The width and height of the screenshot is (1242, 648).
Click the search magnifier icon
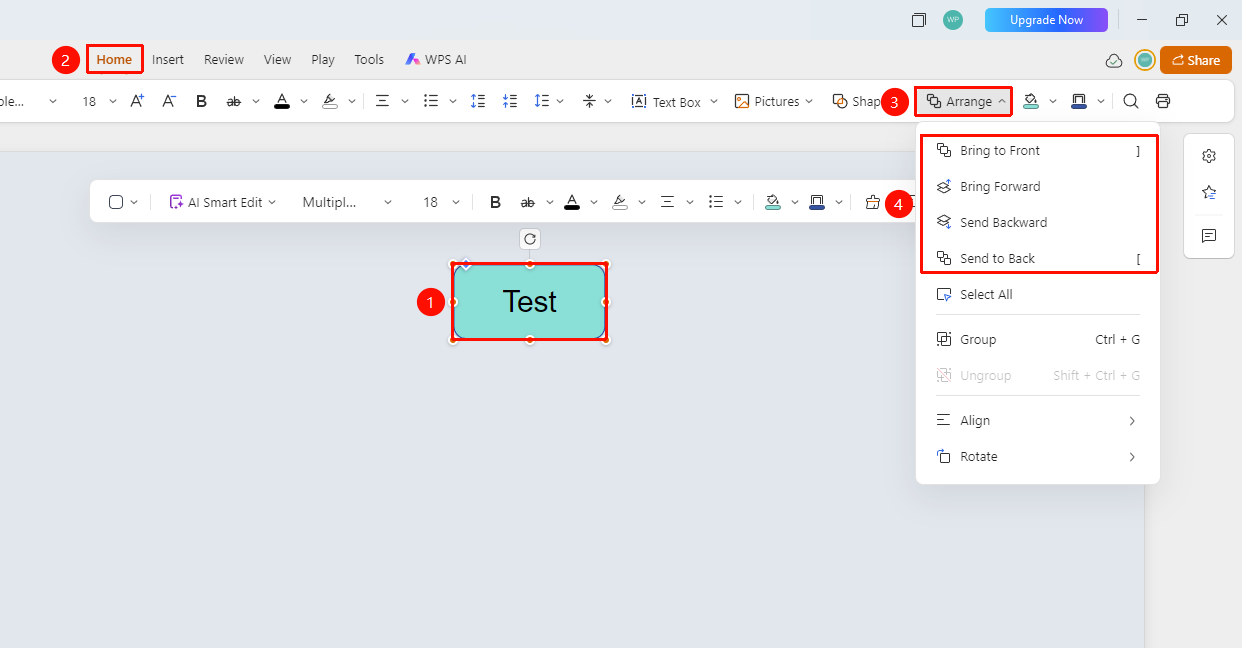coord(1131,101)
